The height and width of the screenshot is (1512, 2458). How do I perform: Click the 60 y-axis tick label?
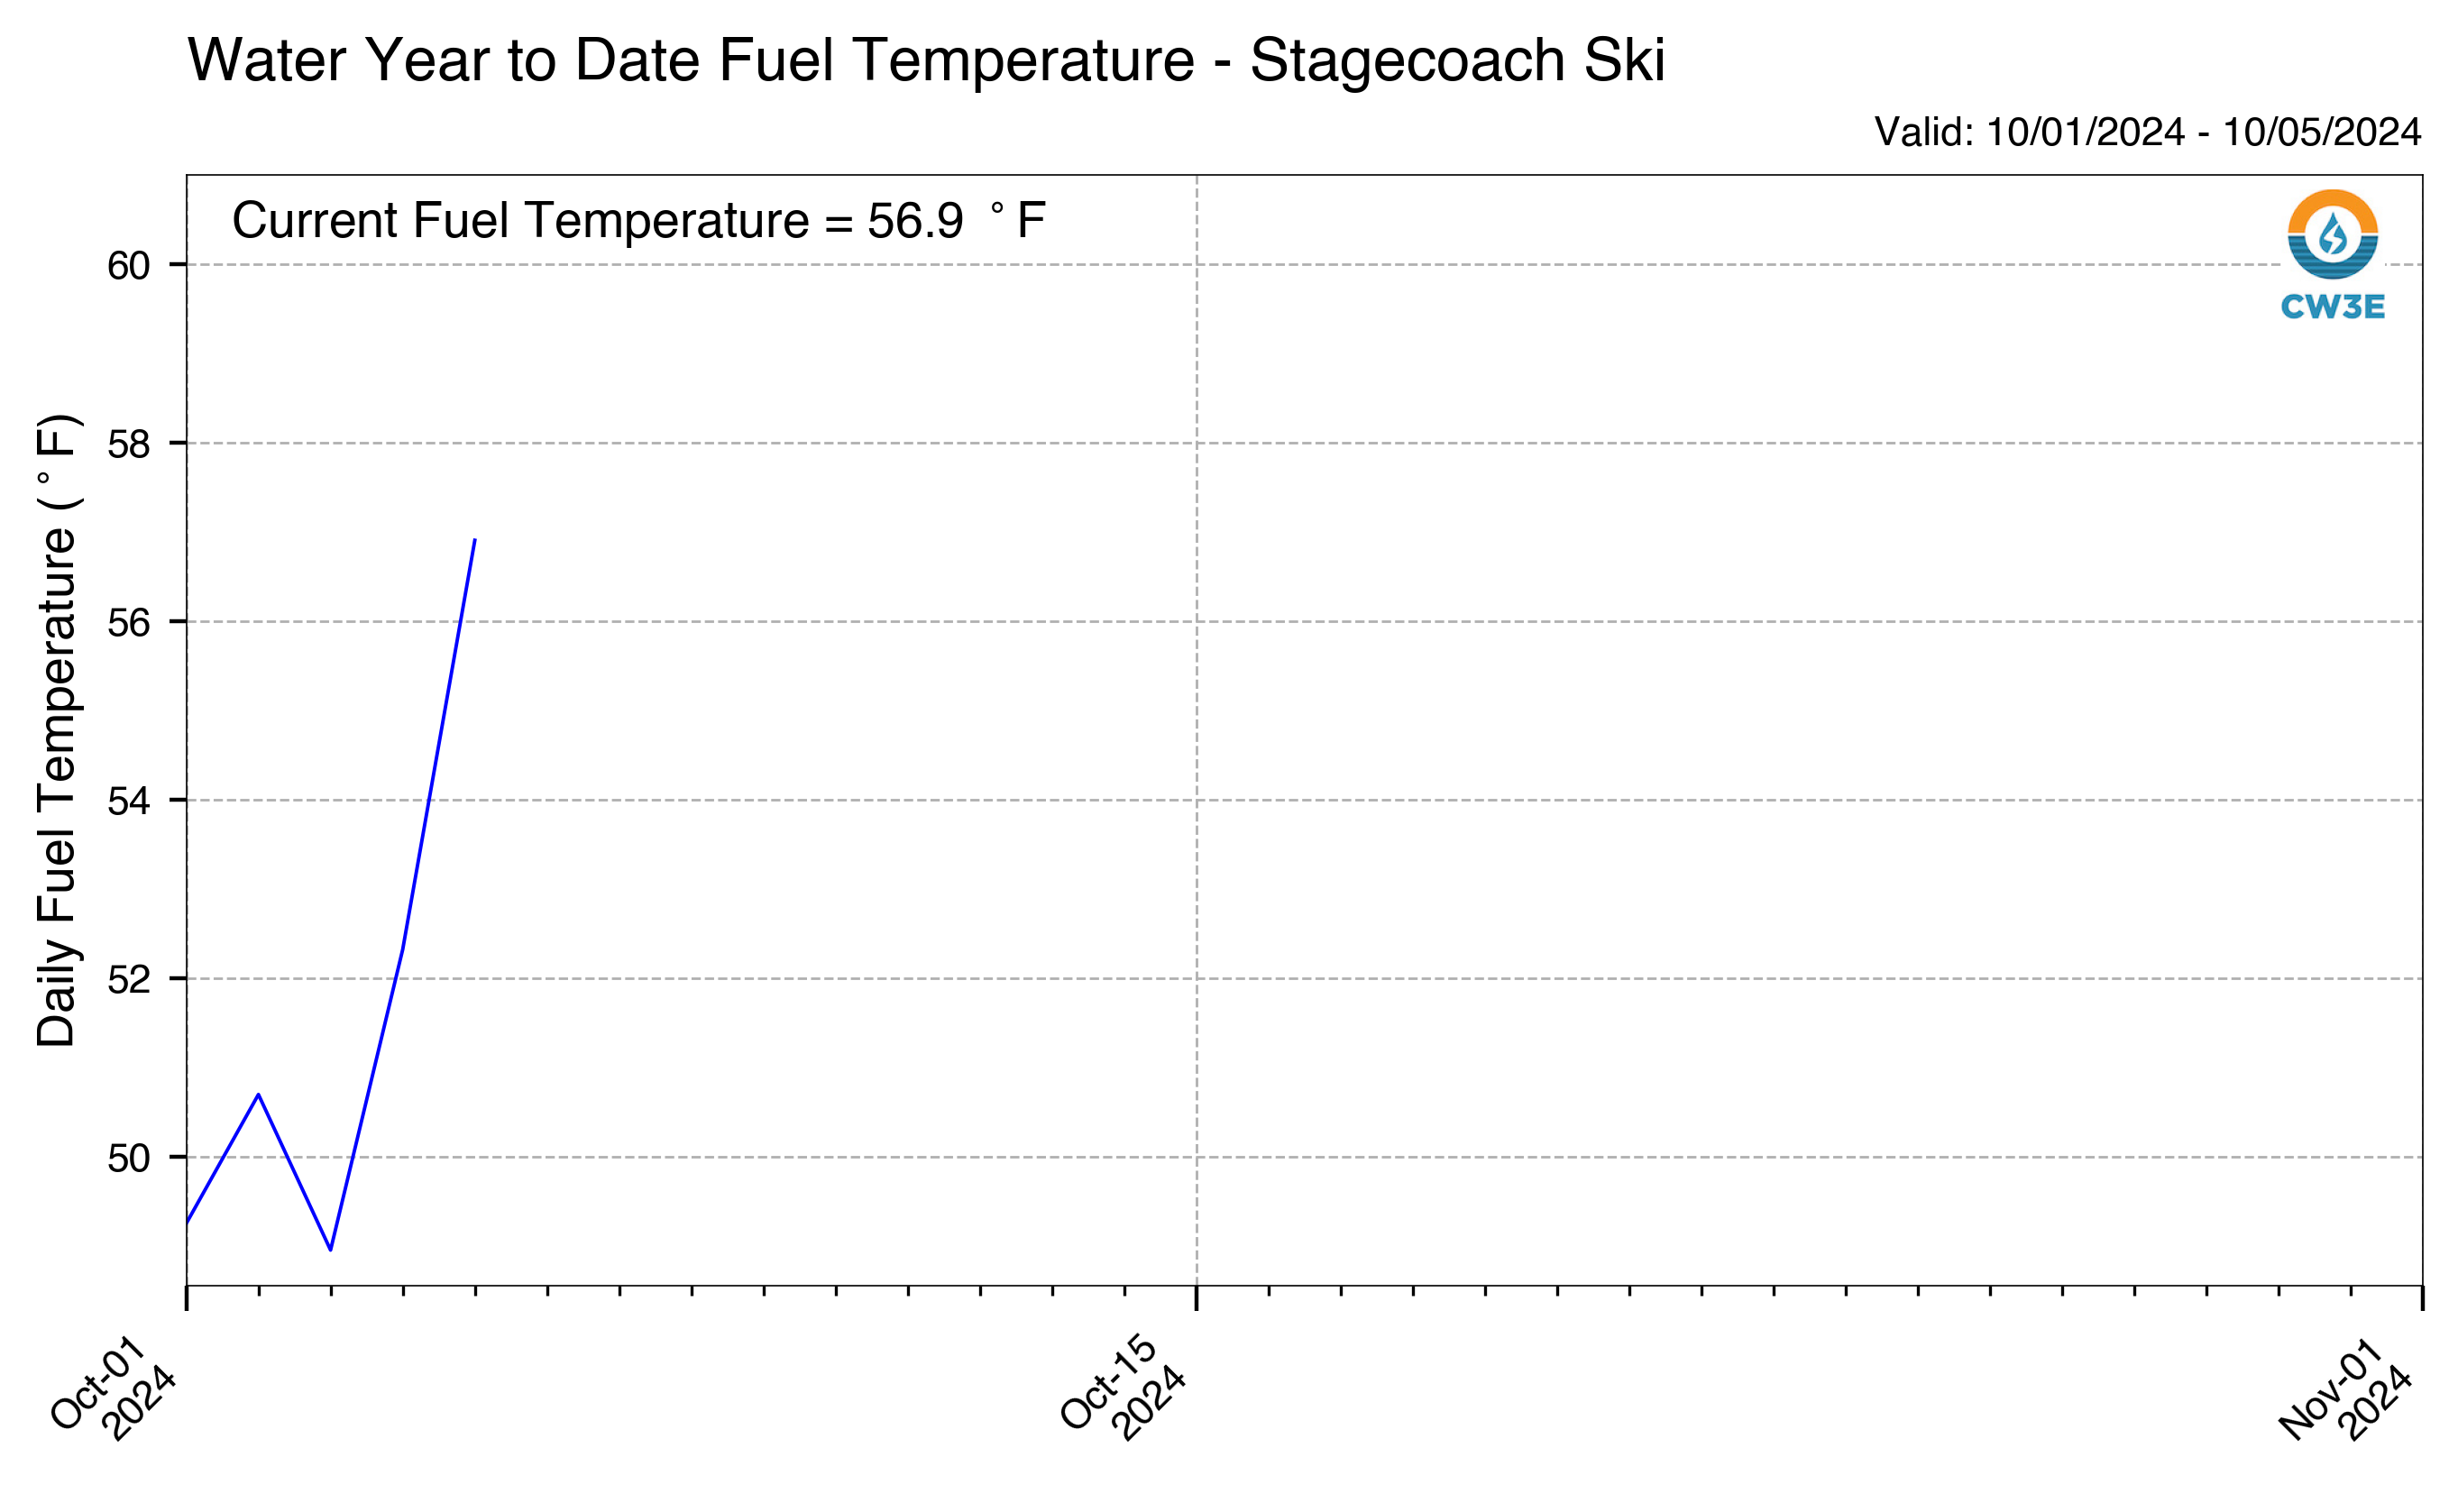pyautogui.click(x=129, y=265)
